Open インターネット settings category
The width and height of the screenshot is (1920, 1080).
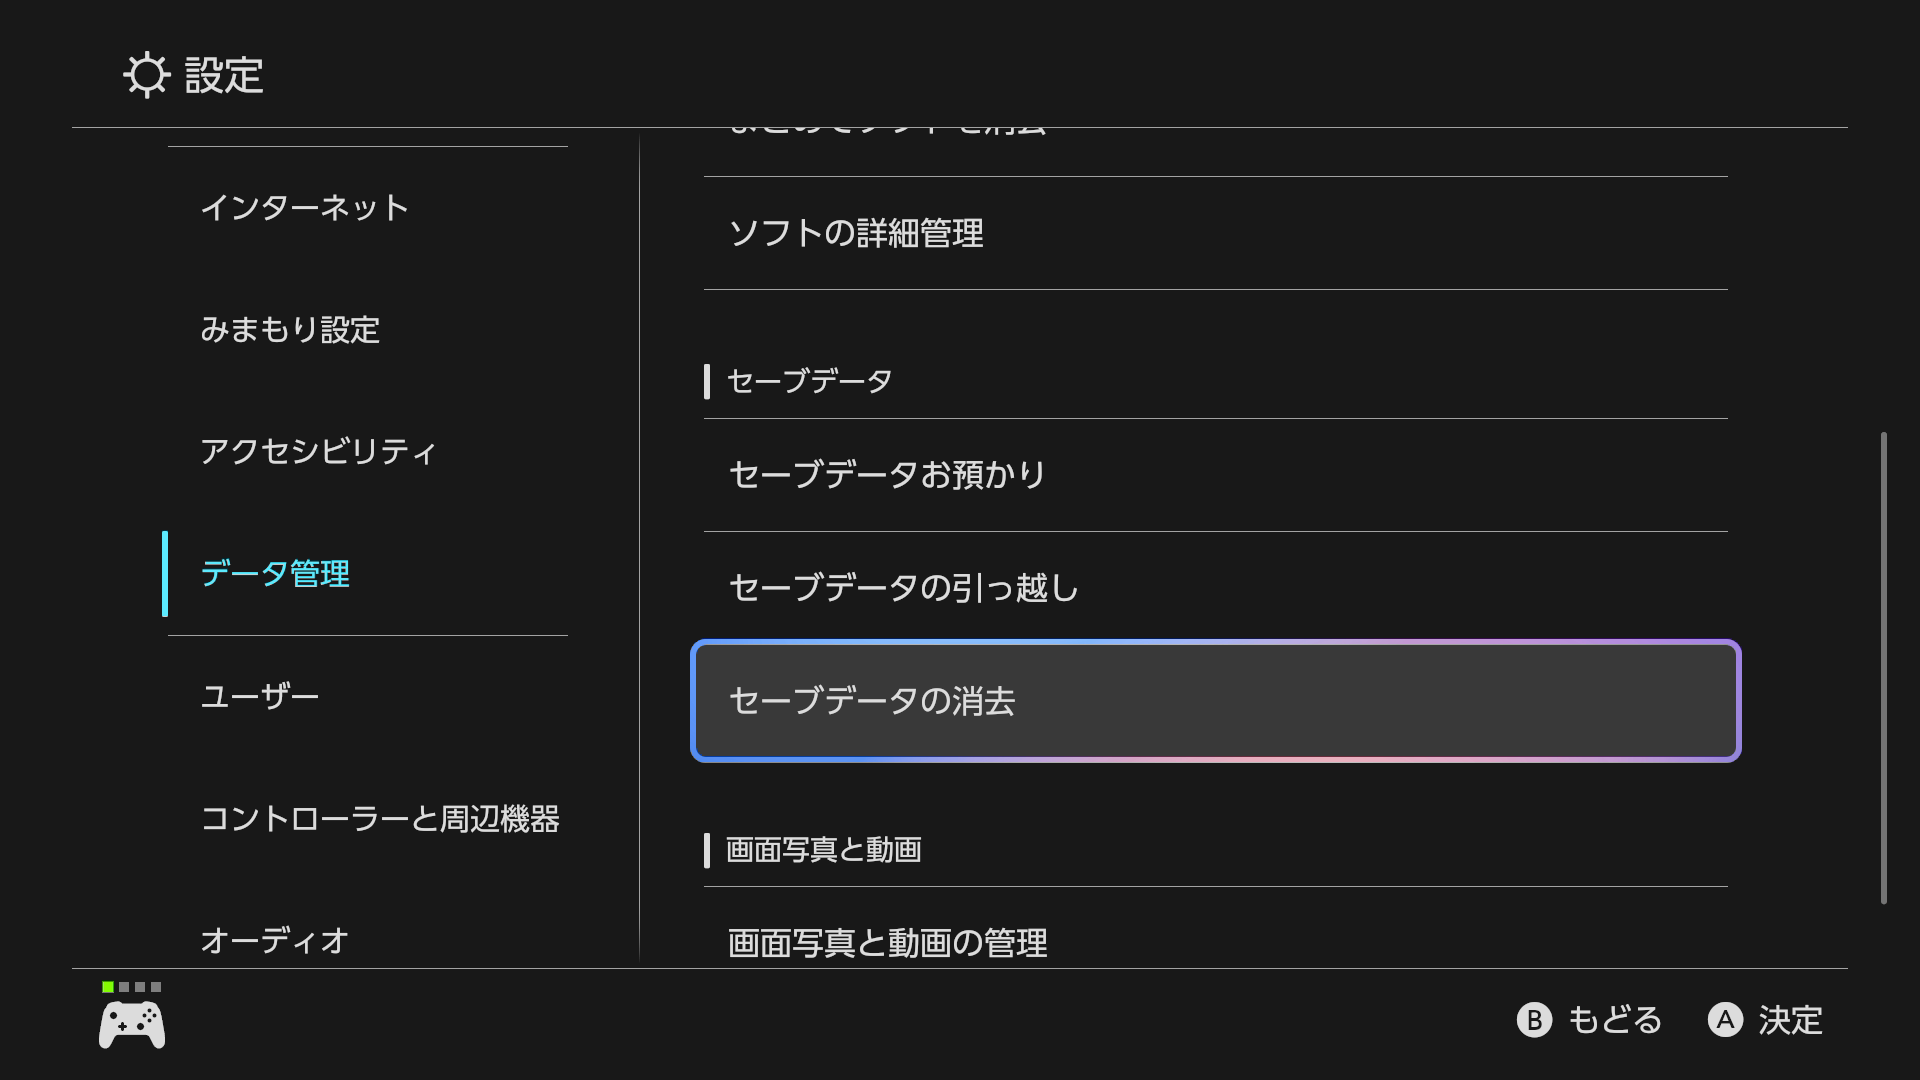(305, 208)
